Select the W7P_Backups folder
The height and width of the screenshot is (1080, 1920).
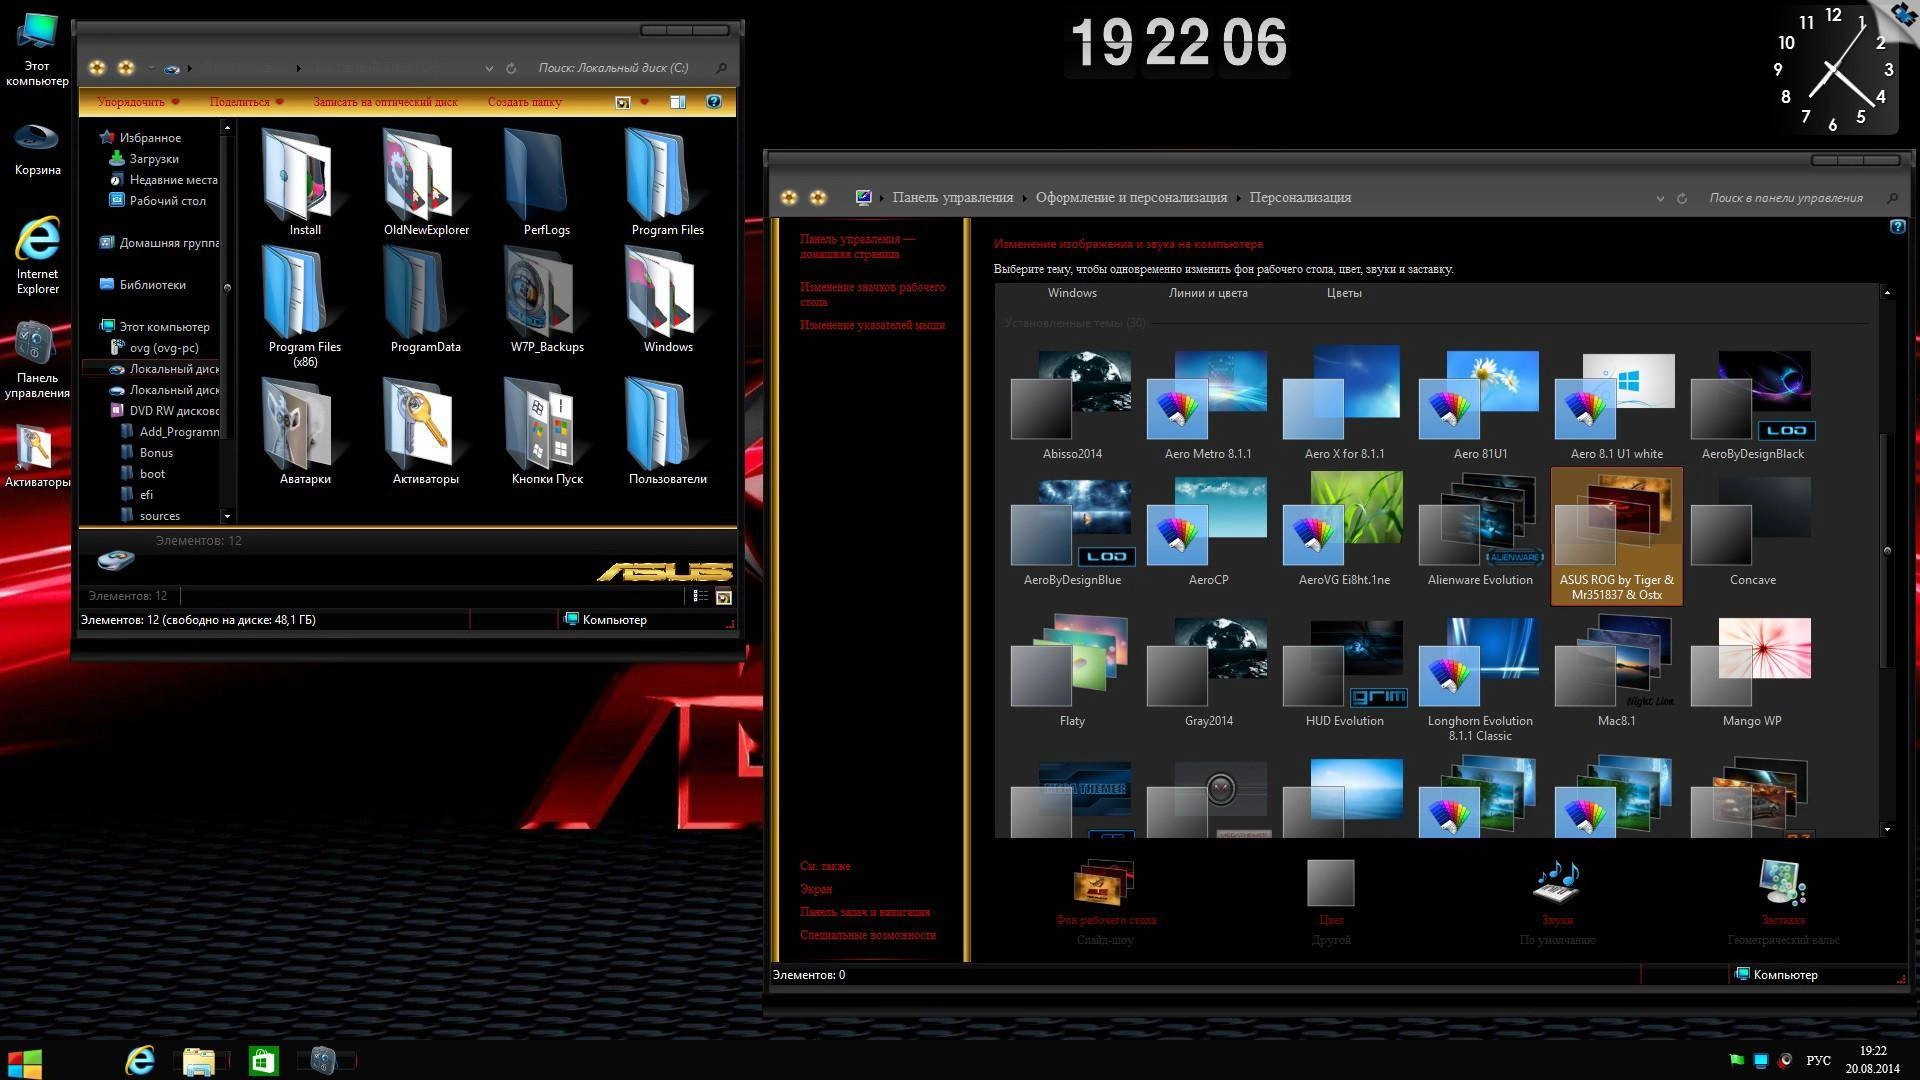546,299
